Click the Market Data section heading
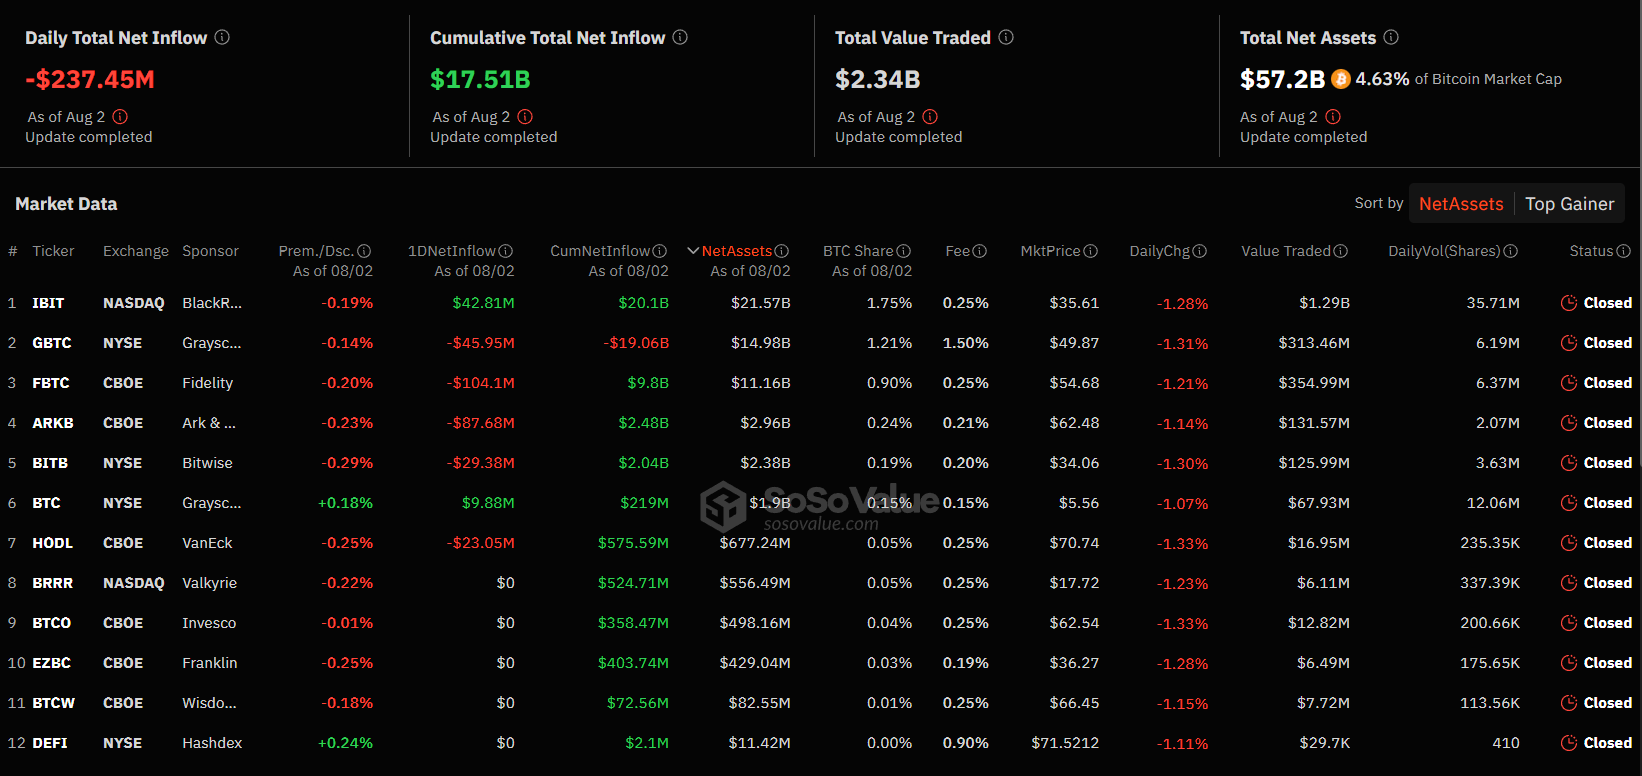Screen dimensions: 1642x776 click(x=66, y=204)
